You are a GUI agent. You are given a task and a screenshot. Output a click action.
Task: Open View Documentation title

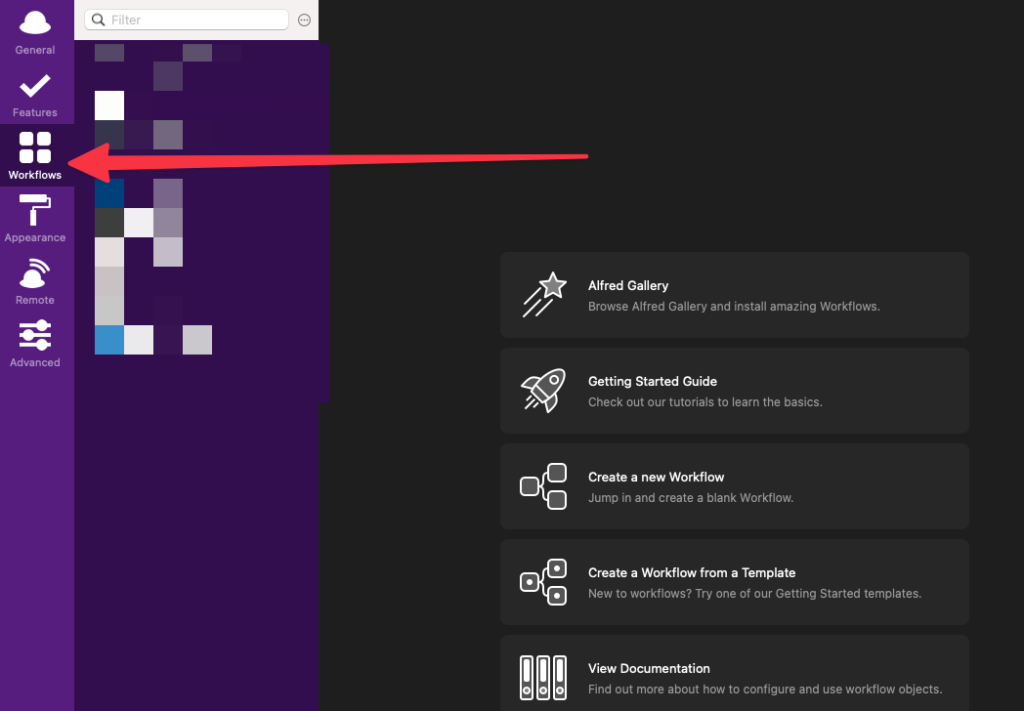tap(648, 669)
